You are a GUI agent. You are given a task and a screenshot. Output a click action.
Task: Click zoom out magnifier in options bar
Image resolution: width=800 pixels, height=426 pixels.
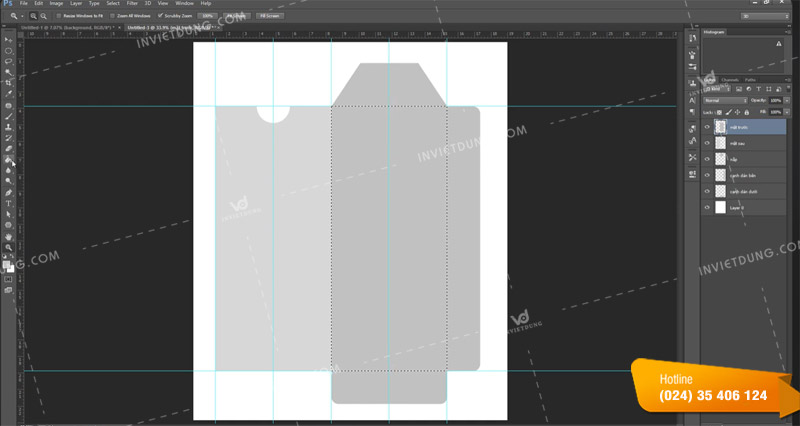pos(45,16)
